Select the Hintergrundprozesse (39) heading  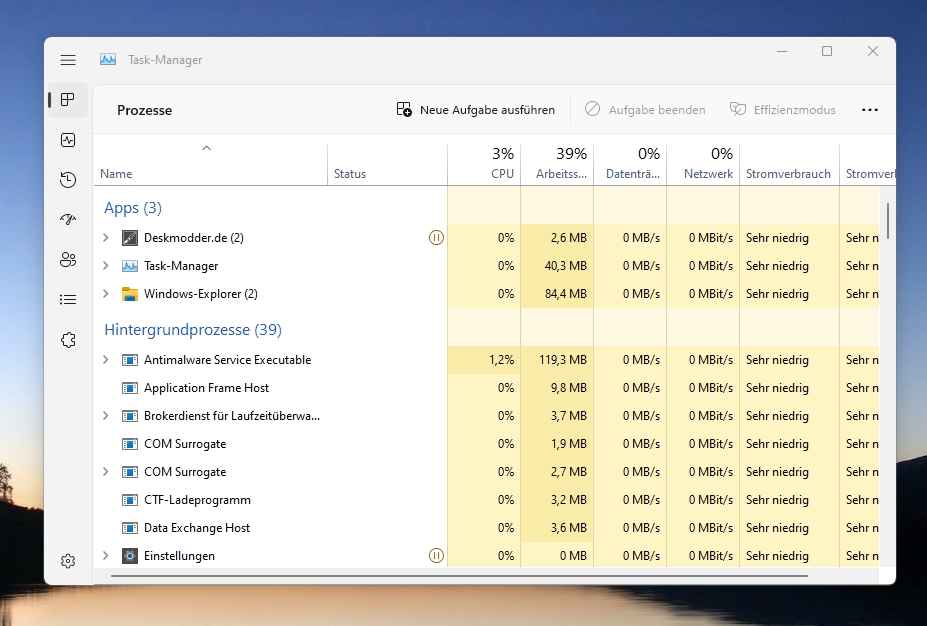coord(193,330)
